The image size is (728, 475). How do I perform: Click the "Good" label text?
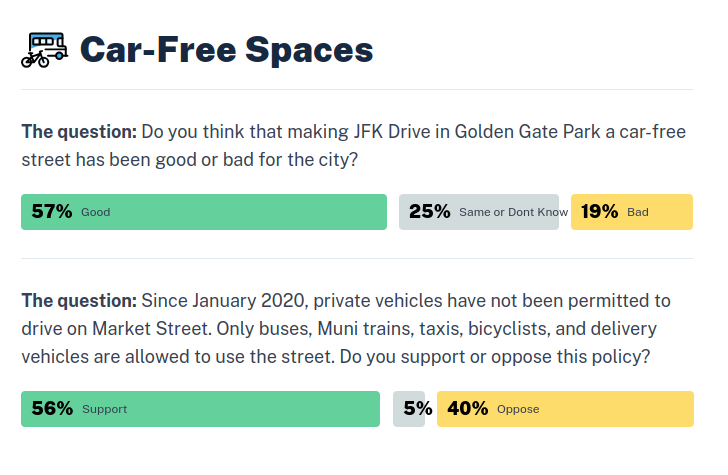click(x=96, y=213)
